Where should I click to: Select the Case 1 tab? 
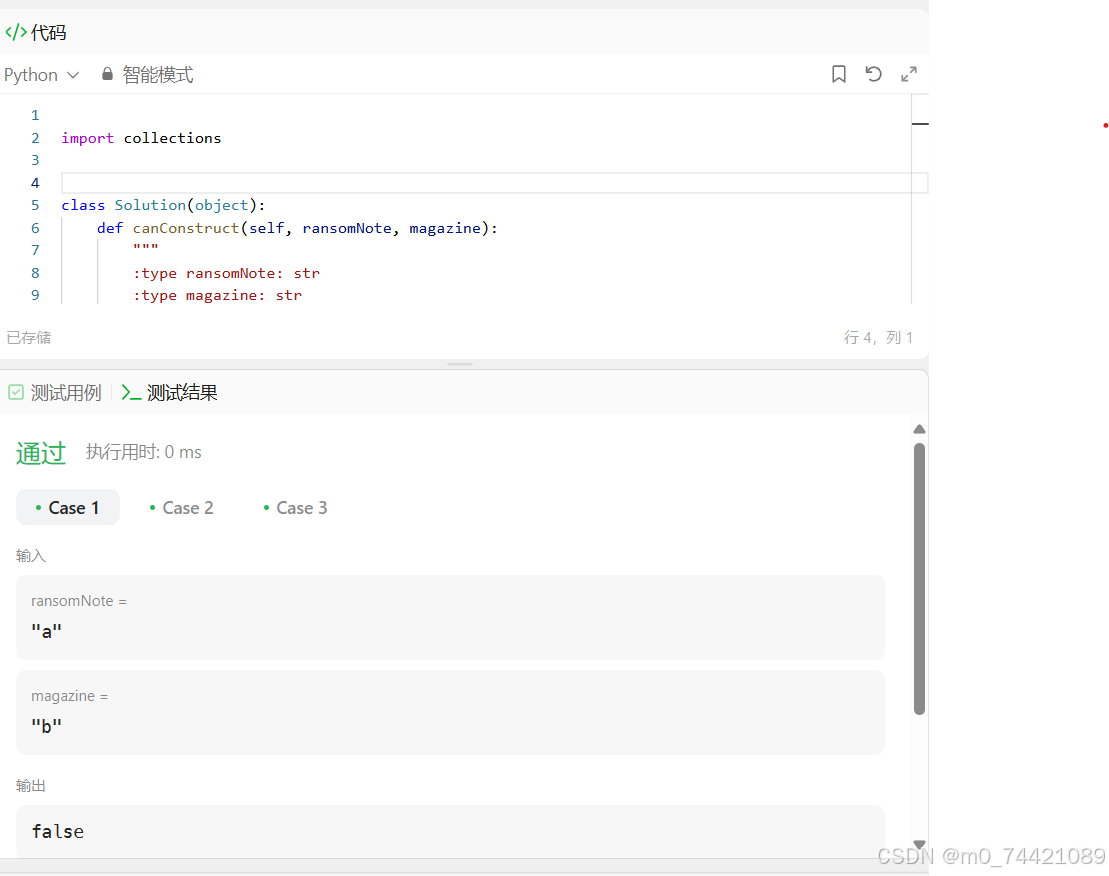[68, 508]
